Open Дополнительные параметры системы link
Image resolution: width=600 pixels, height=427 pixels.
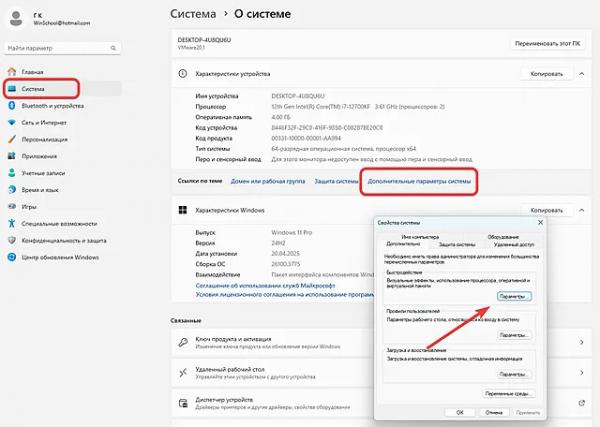tap(419, 181)
